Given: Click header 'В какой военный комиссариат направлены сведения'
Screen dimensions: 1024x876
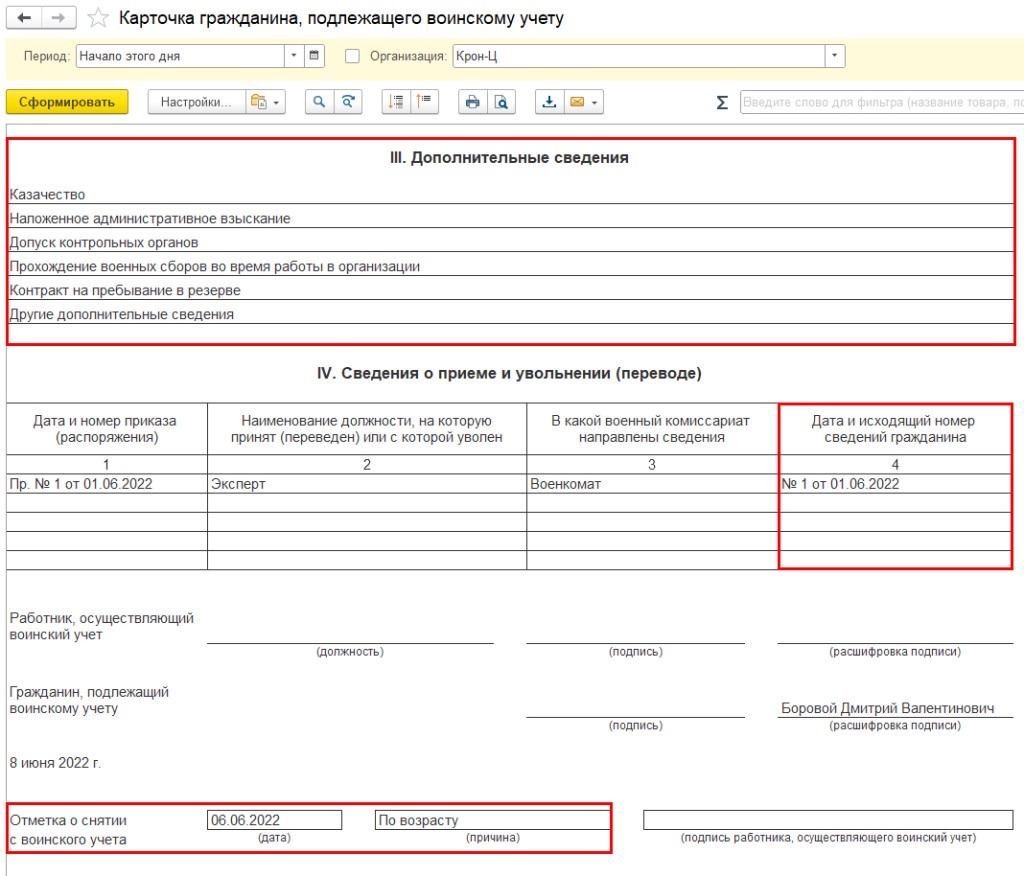Looking at the screenshot, I should [x=652, y=429].
